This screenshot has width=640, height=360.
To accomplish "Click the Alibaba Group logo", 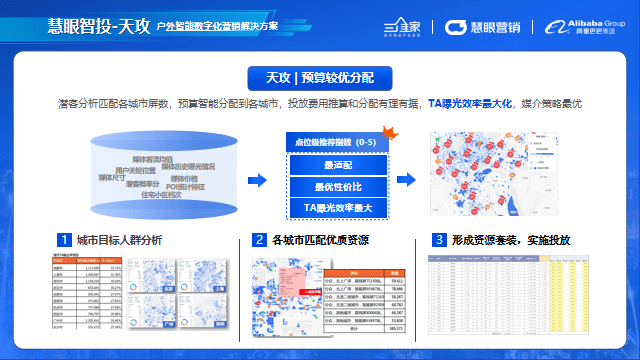I will tap(584, 27).
